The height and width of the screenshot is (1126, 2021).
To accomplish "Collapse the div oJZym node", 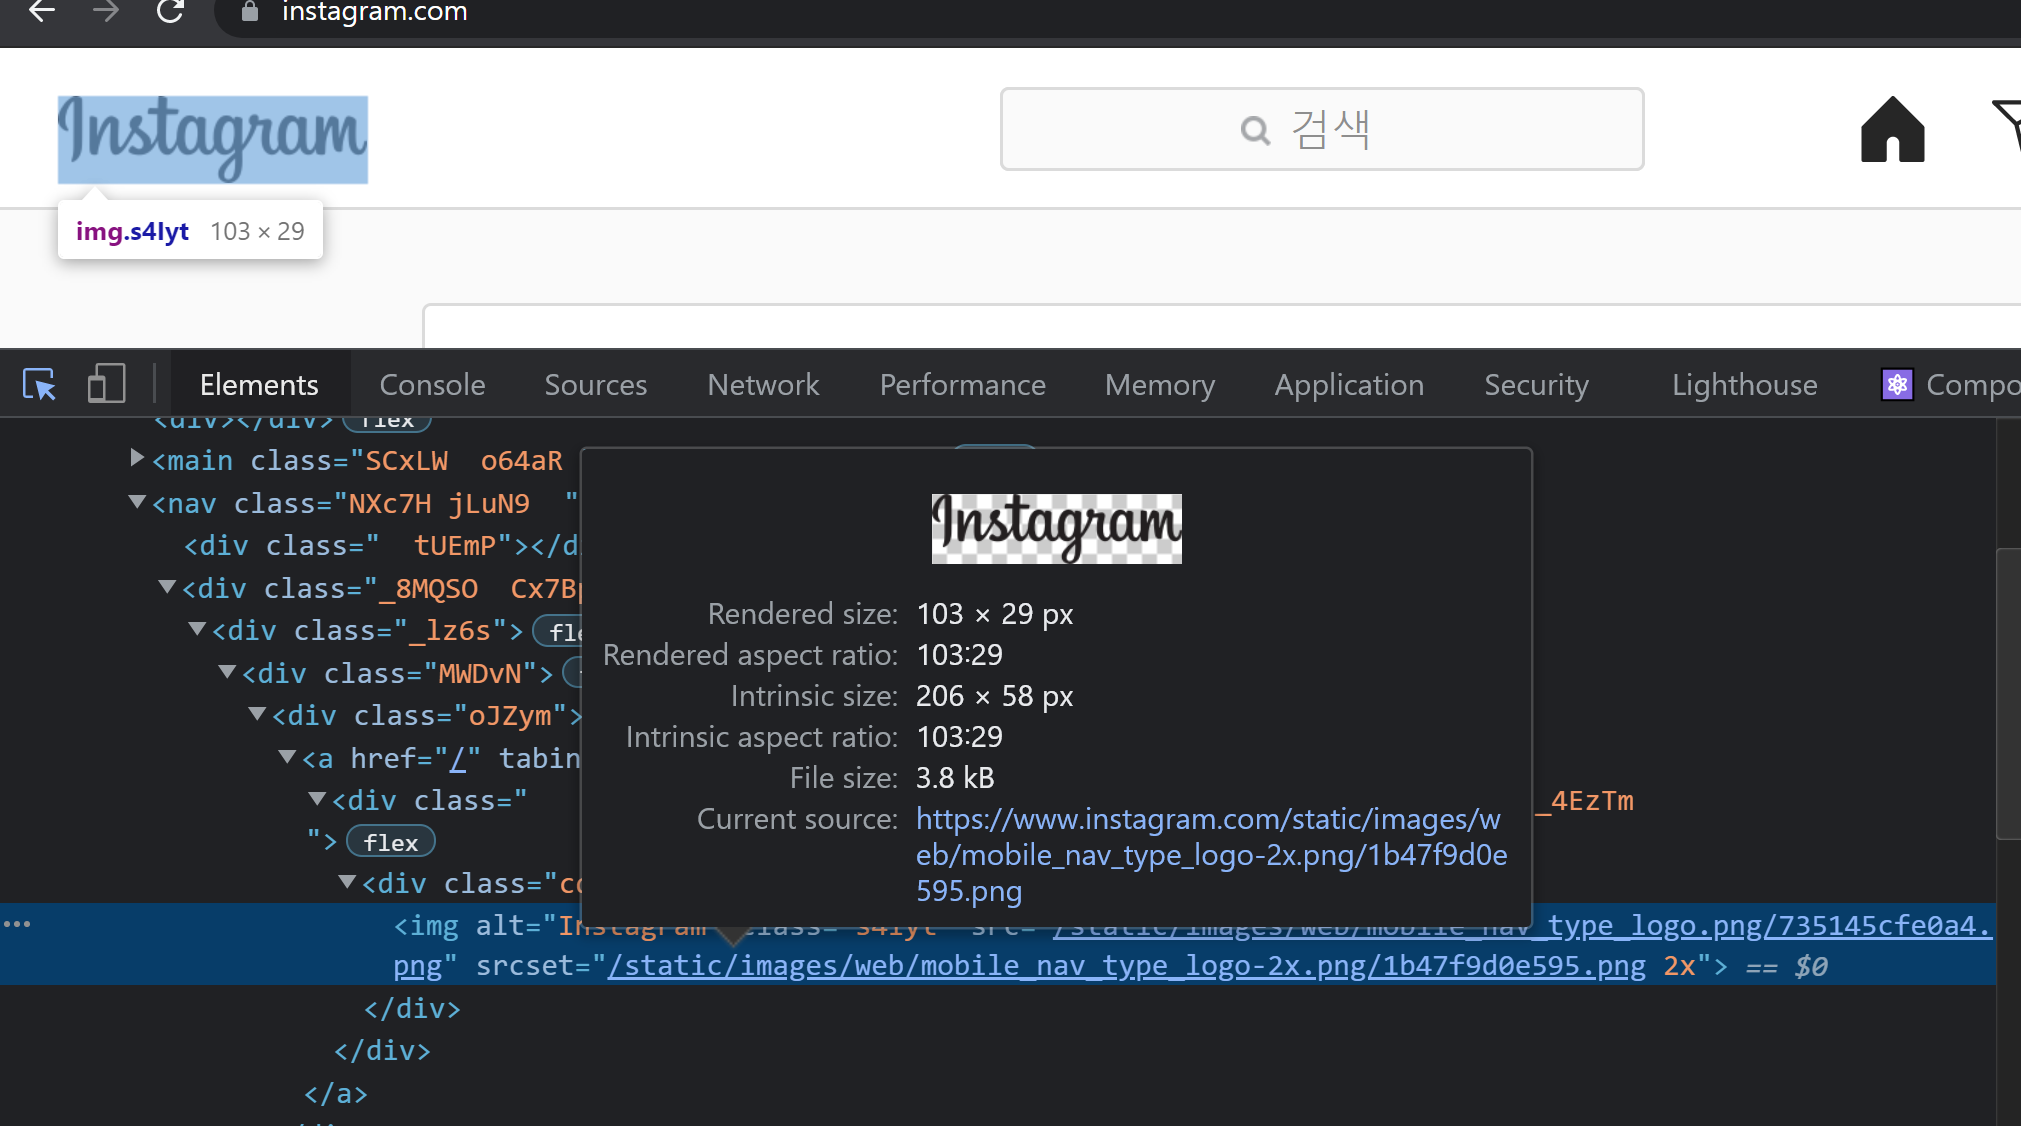I will (x=257, y=714).
